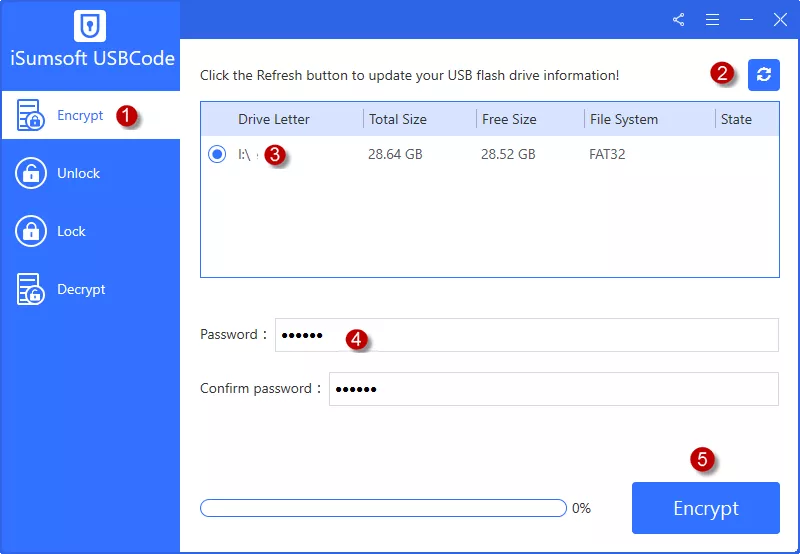Screen dimensions: 800x554
Task: Click the File System column header
Action: click(623, 119)
